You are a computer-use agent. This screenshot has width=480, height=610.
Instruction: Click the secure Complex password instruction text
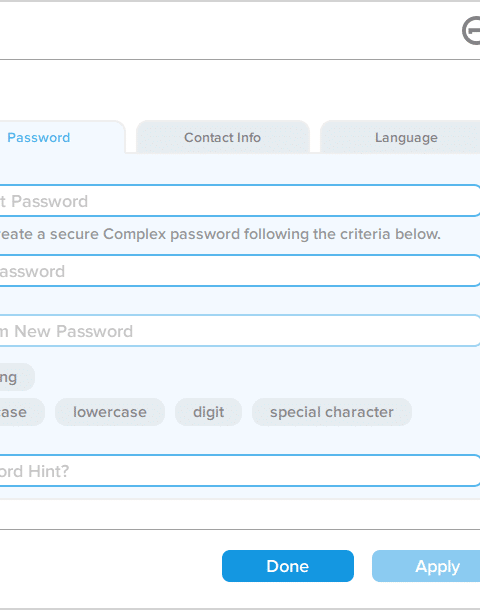(x=220, y=234)
